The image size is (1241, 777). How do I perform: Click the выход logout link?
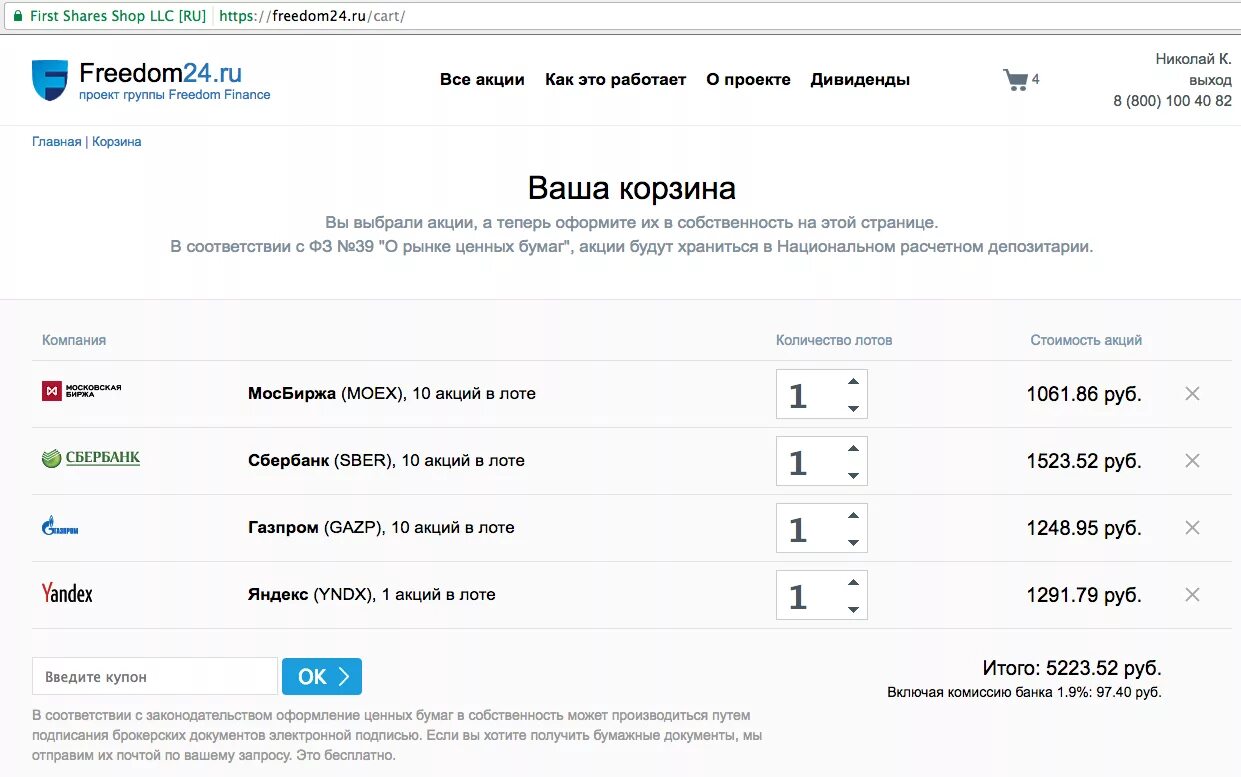(1210, 80)
